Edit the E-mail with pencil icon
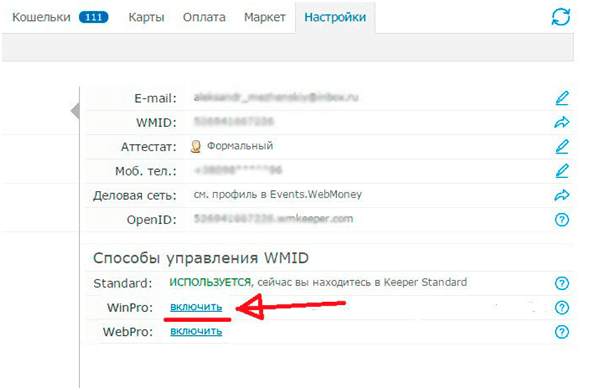Screen dimensions: 590x390 [x=562, y=98]
